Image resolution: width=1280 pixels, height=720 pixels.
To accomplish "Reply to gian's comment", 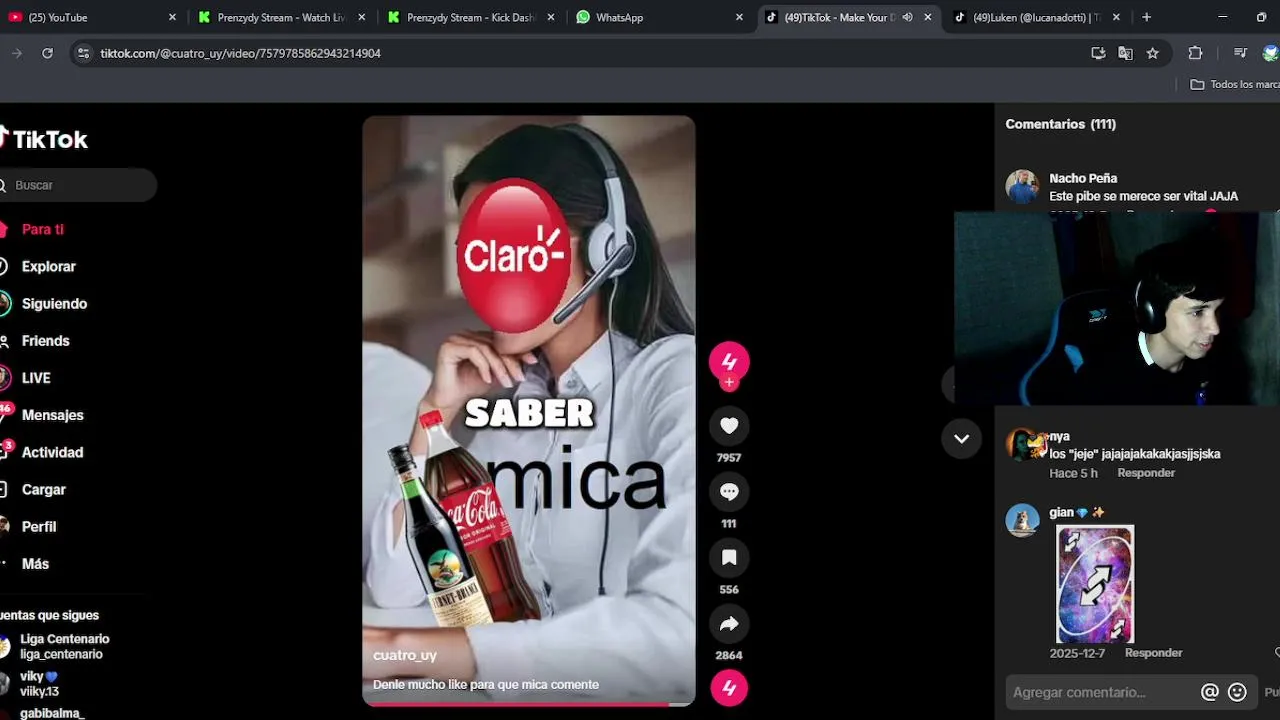I will click(1153, 653).
